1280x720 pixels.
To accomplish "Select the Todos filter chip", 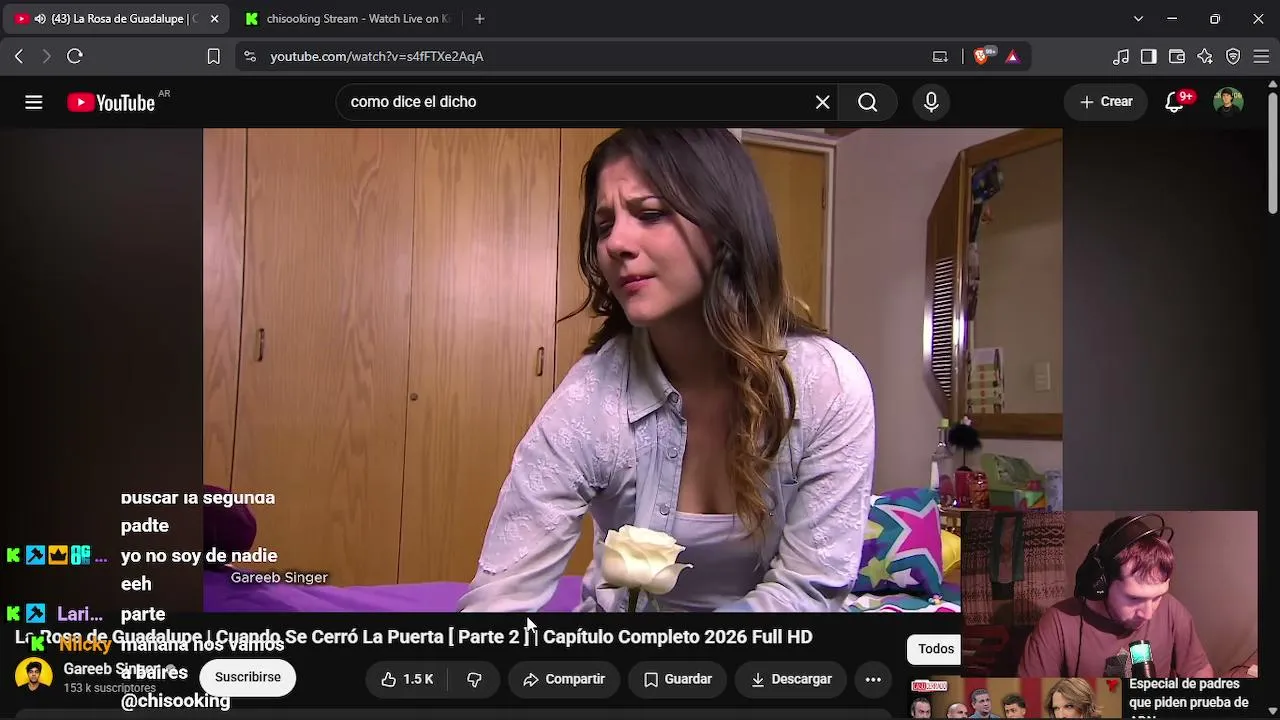I will click(x=936, y=649).
